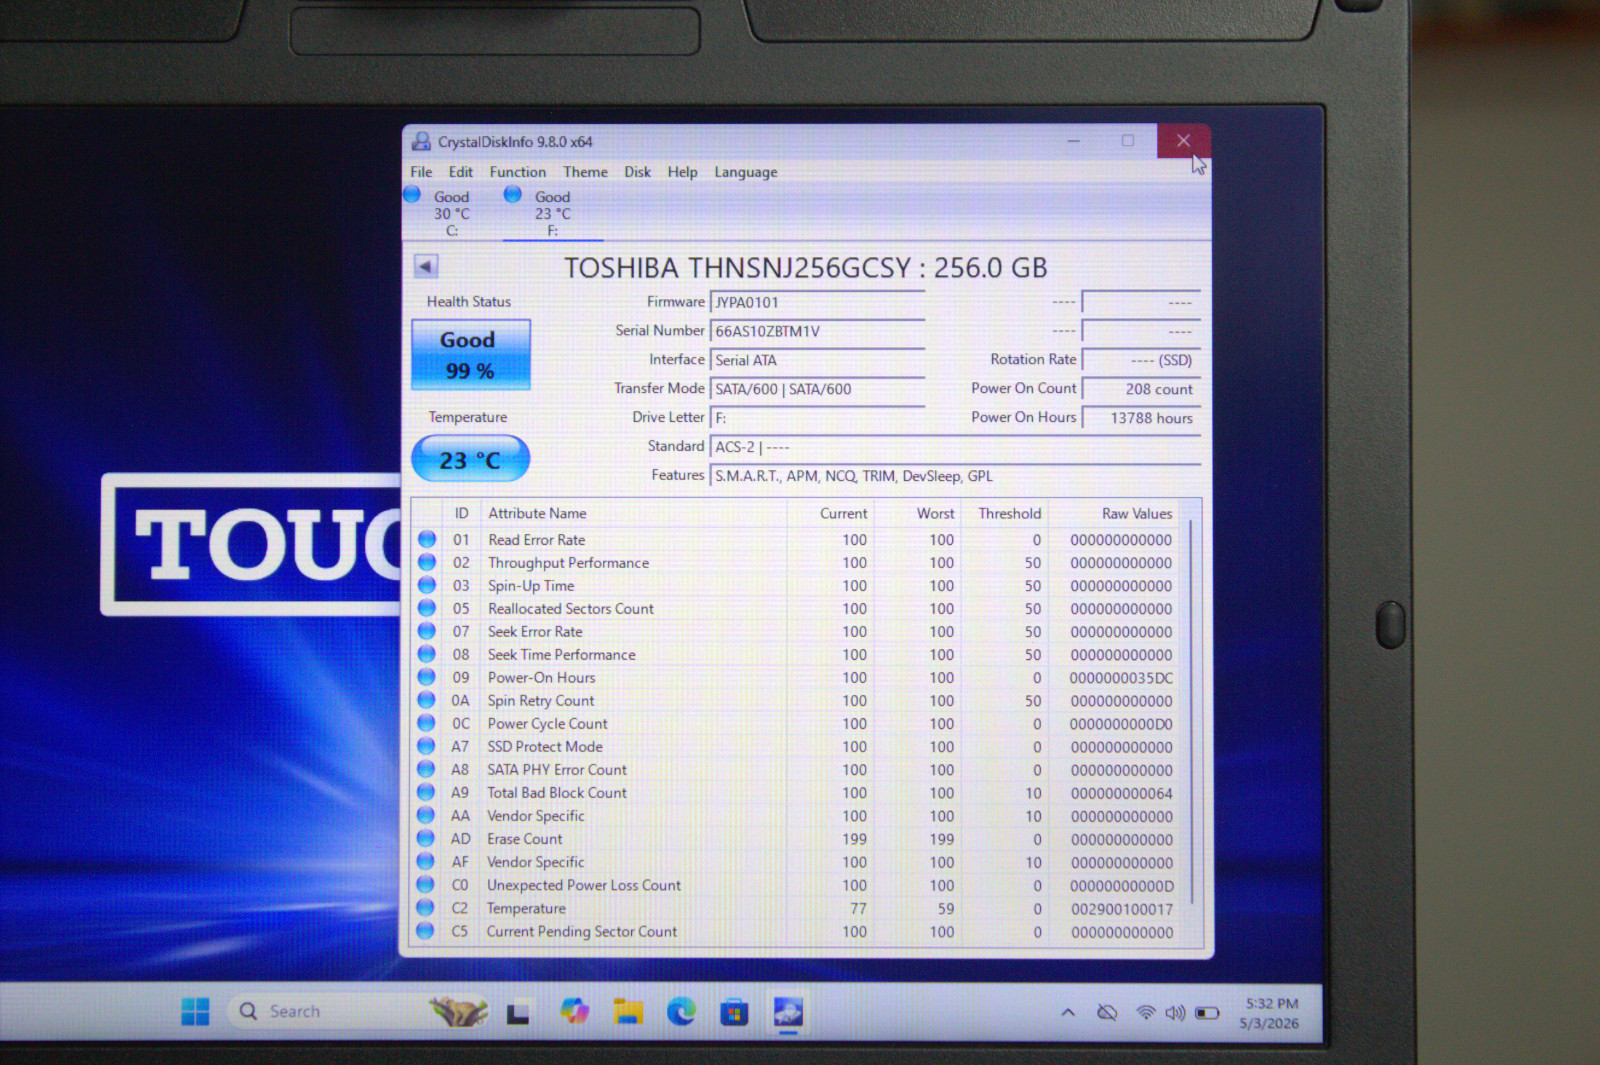
Task: Open the Language menu
Action: pyautogui.click(x=745, y=172)
